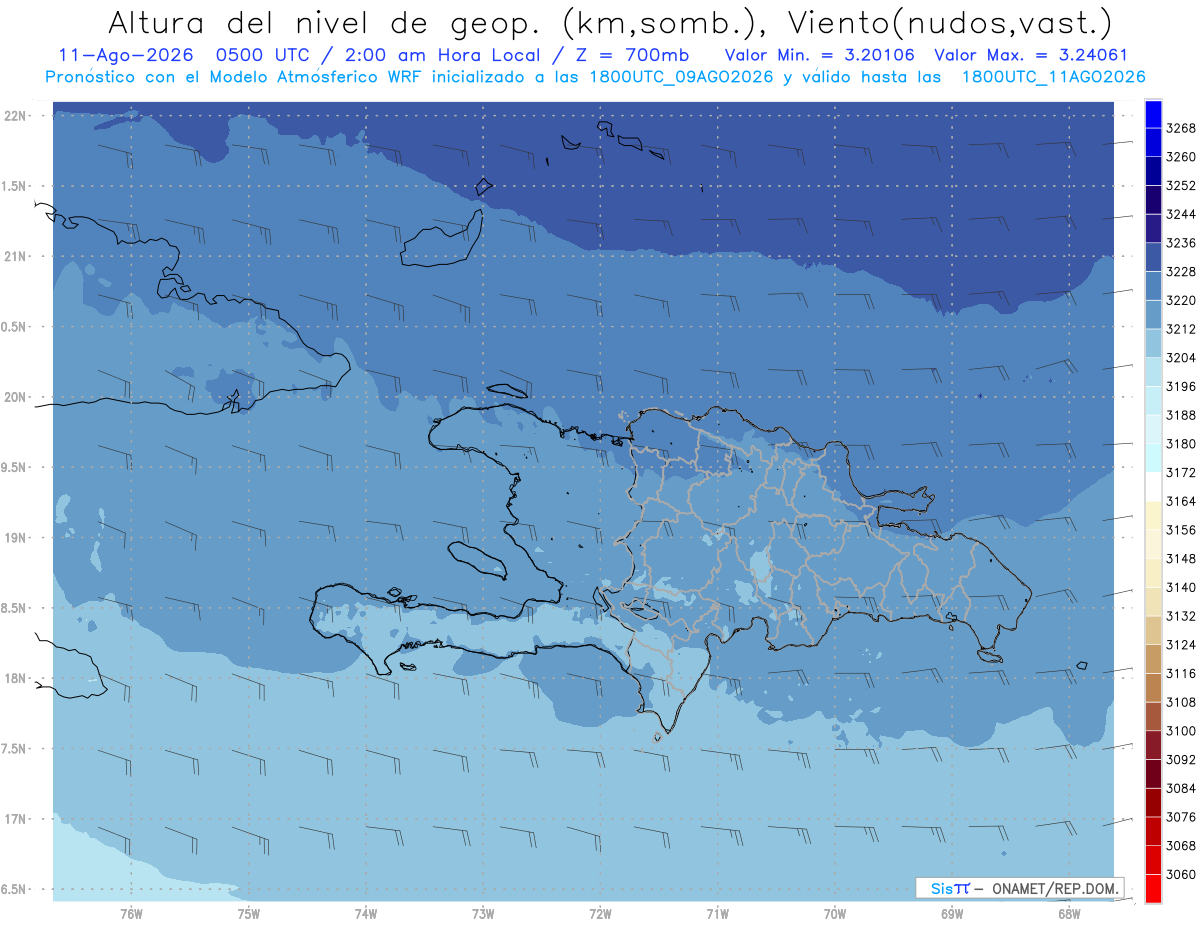The width and height of the screenshot is (1200, 927).
Task: Click the colorbar value '3108'
Action: coord(1181,702)
